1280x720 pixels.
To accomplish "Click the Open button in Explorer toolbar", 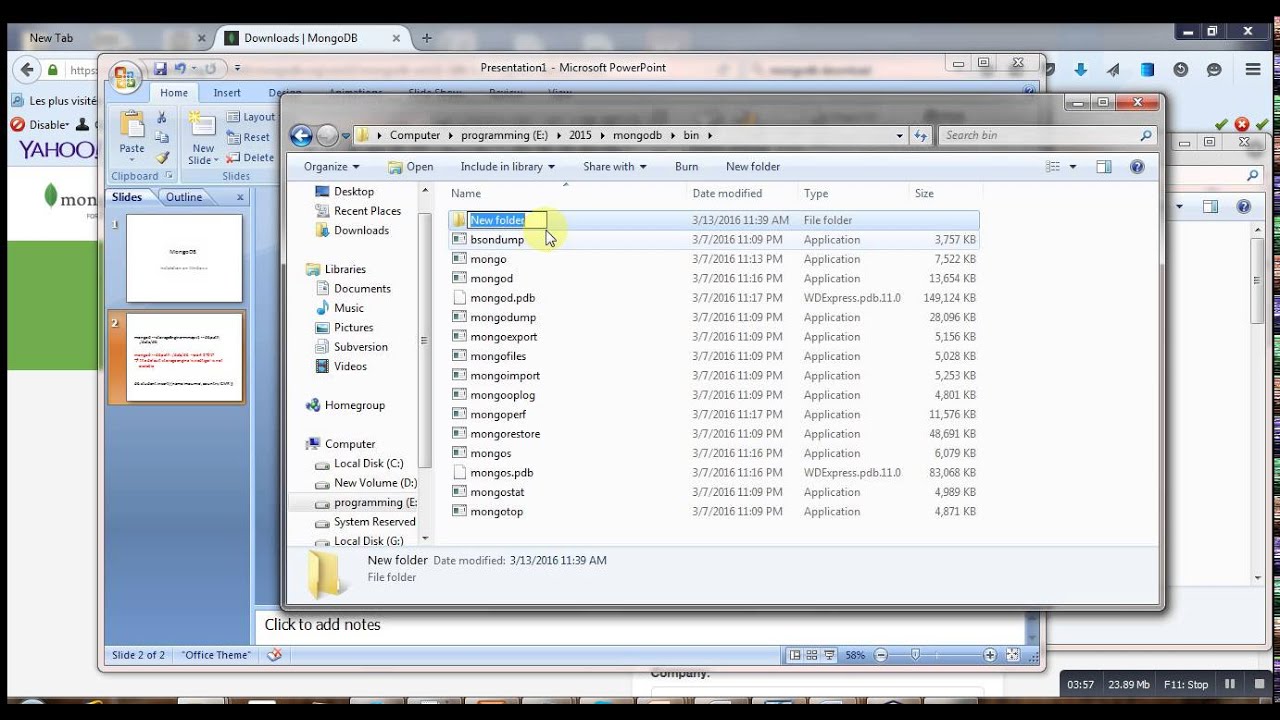I will coord(411,167).
